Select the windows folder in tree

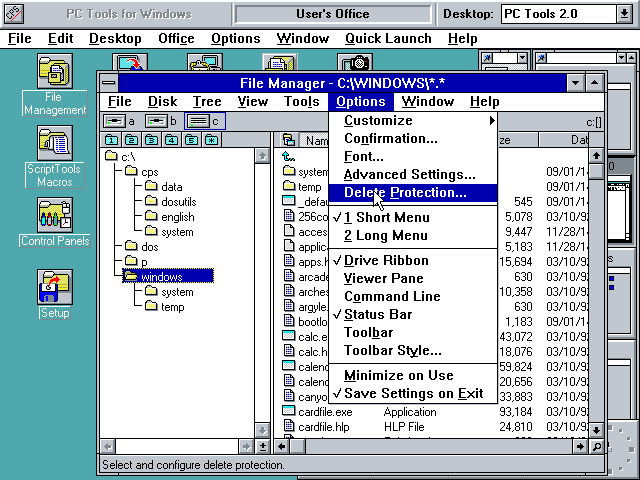[168, 277]
